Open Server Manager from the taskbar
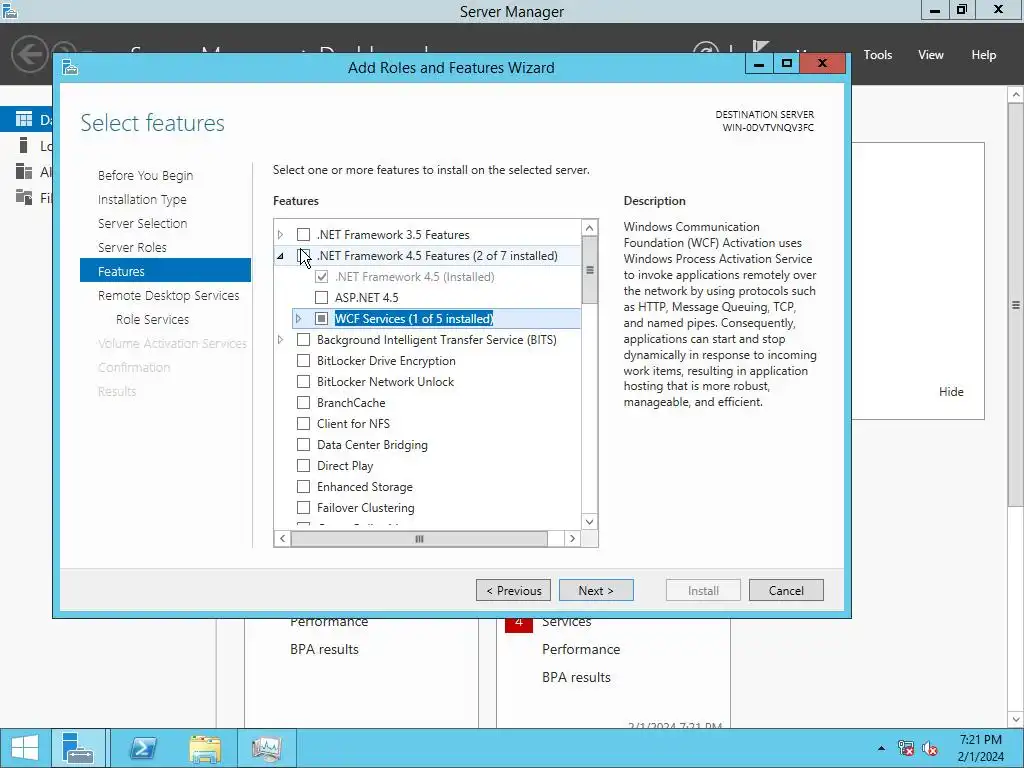The height and width of the screenshot is (768, 1024). (x=78, y=748)
